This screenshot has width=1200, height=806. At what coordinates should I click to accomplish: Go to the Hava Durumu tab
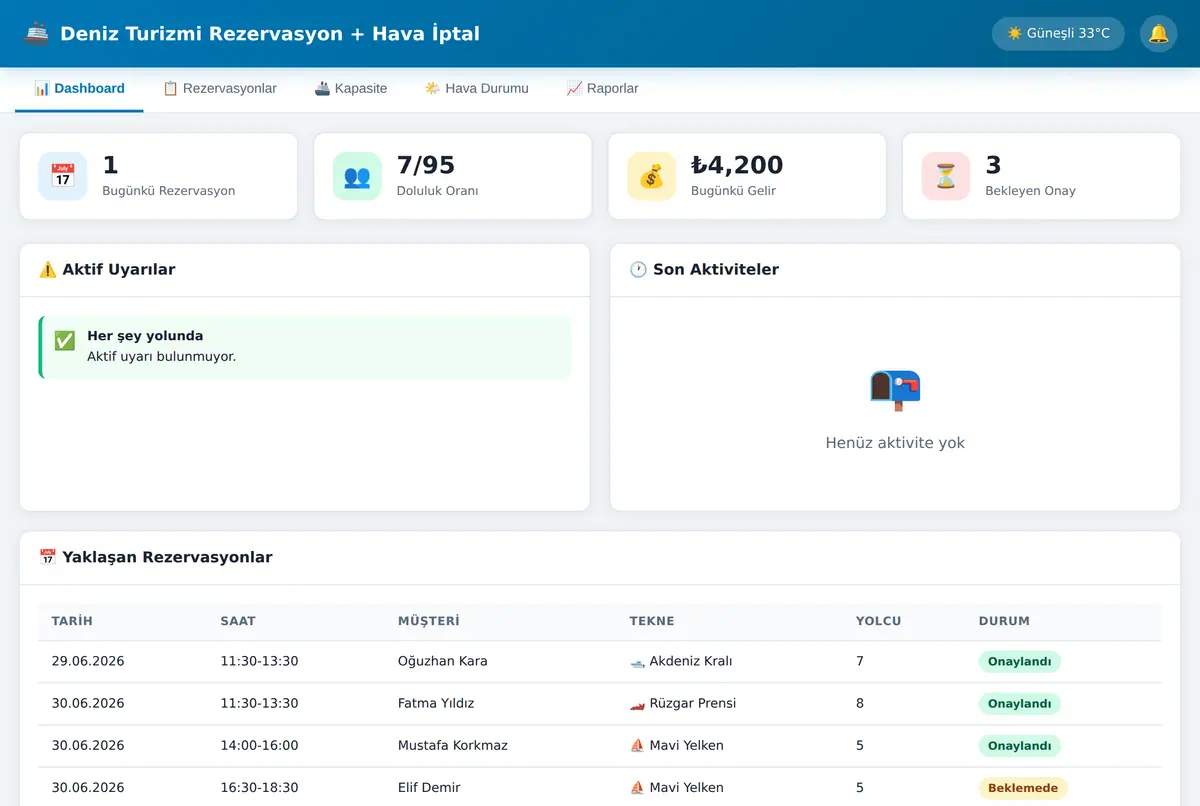[477, 88]
